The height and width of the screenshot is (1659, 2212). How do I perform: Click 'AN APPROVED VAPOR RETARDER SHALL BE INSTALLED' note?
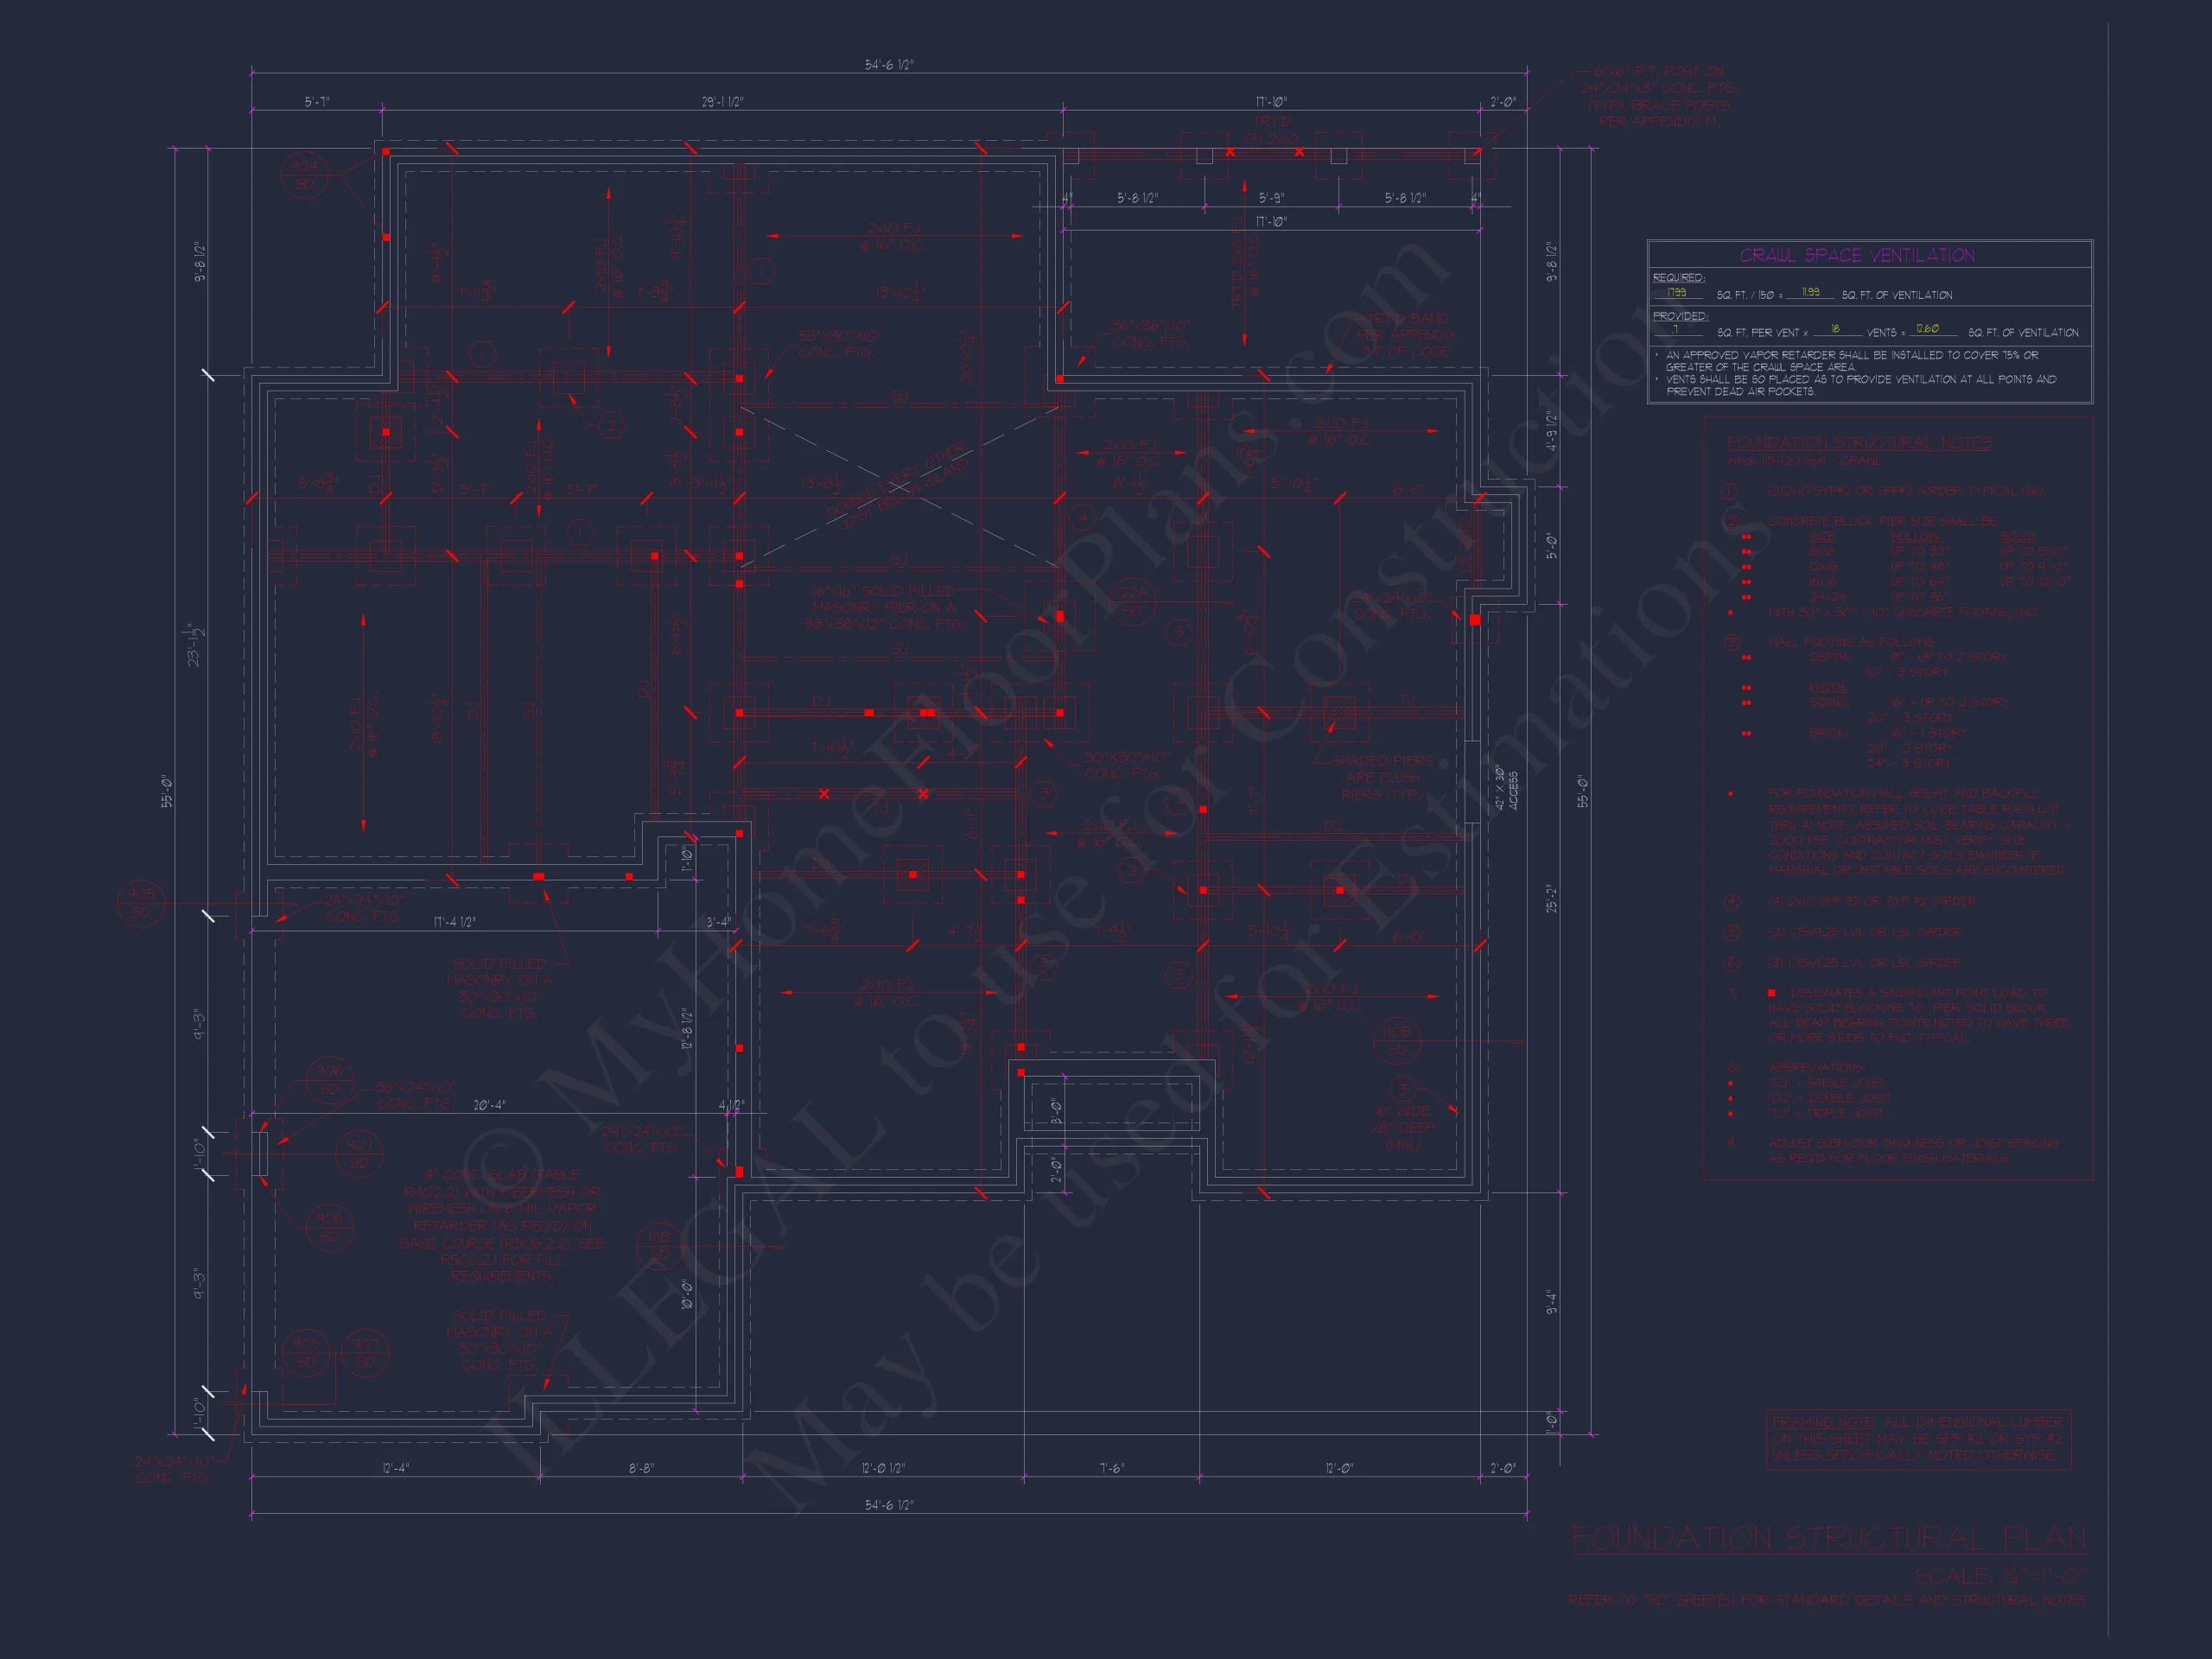click(x=1852, y=361)
